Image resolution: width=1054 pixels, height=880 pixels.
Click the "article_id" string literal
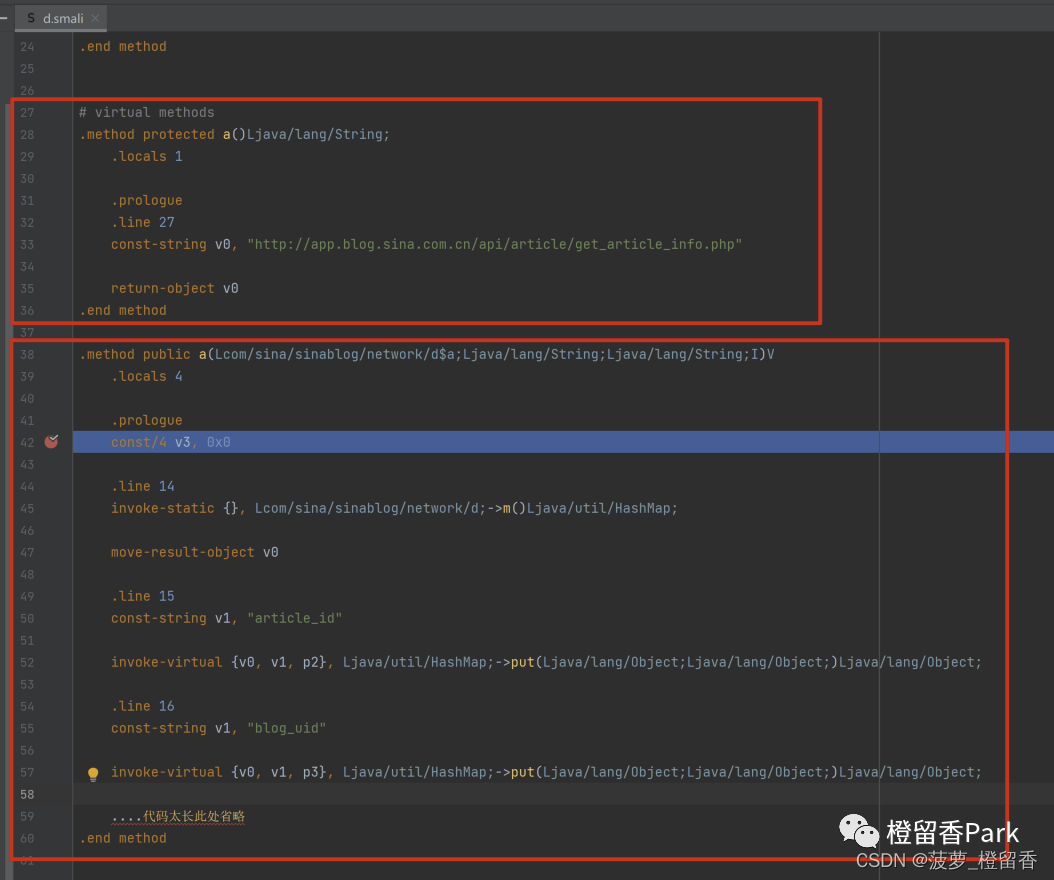pyautogui.click(x=294, y=618)
